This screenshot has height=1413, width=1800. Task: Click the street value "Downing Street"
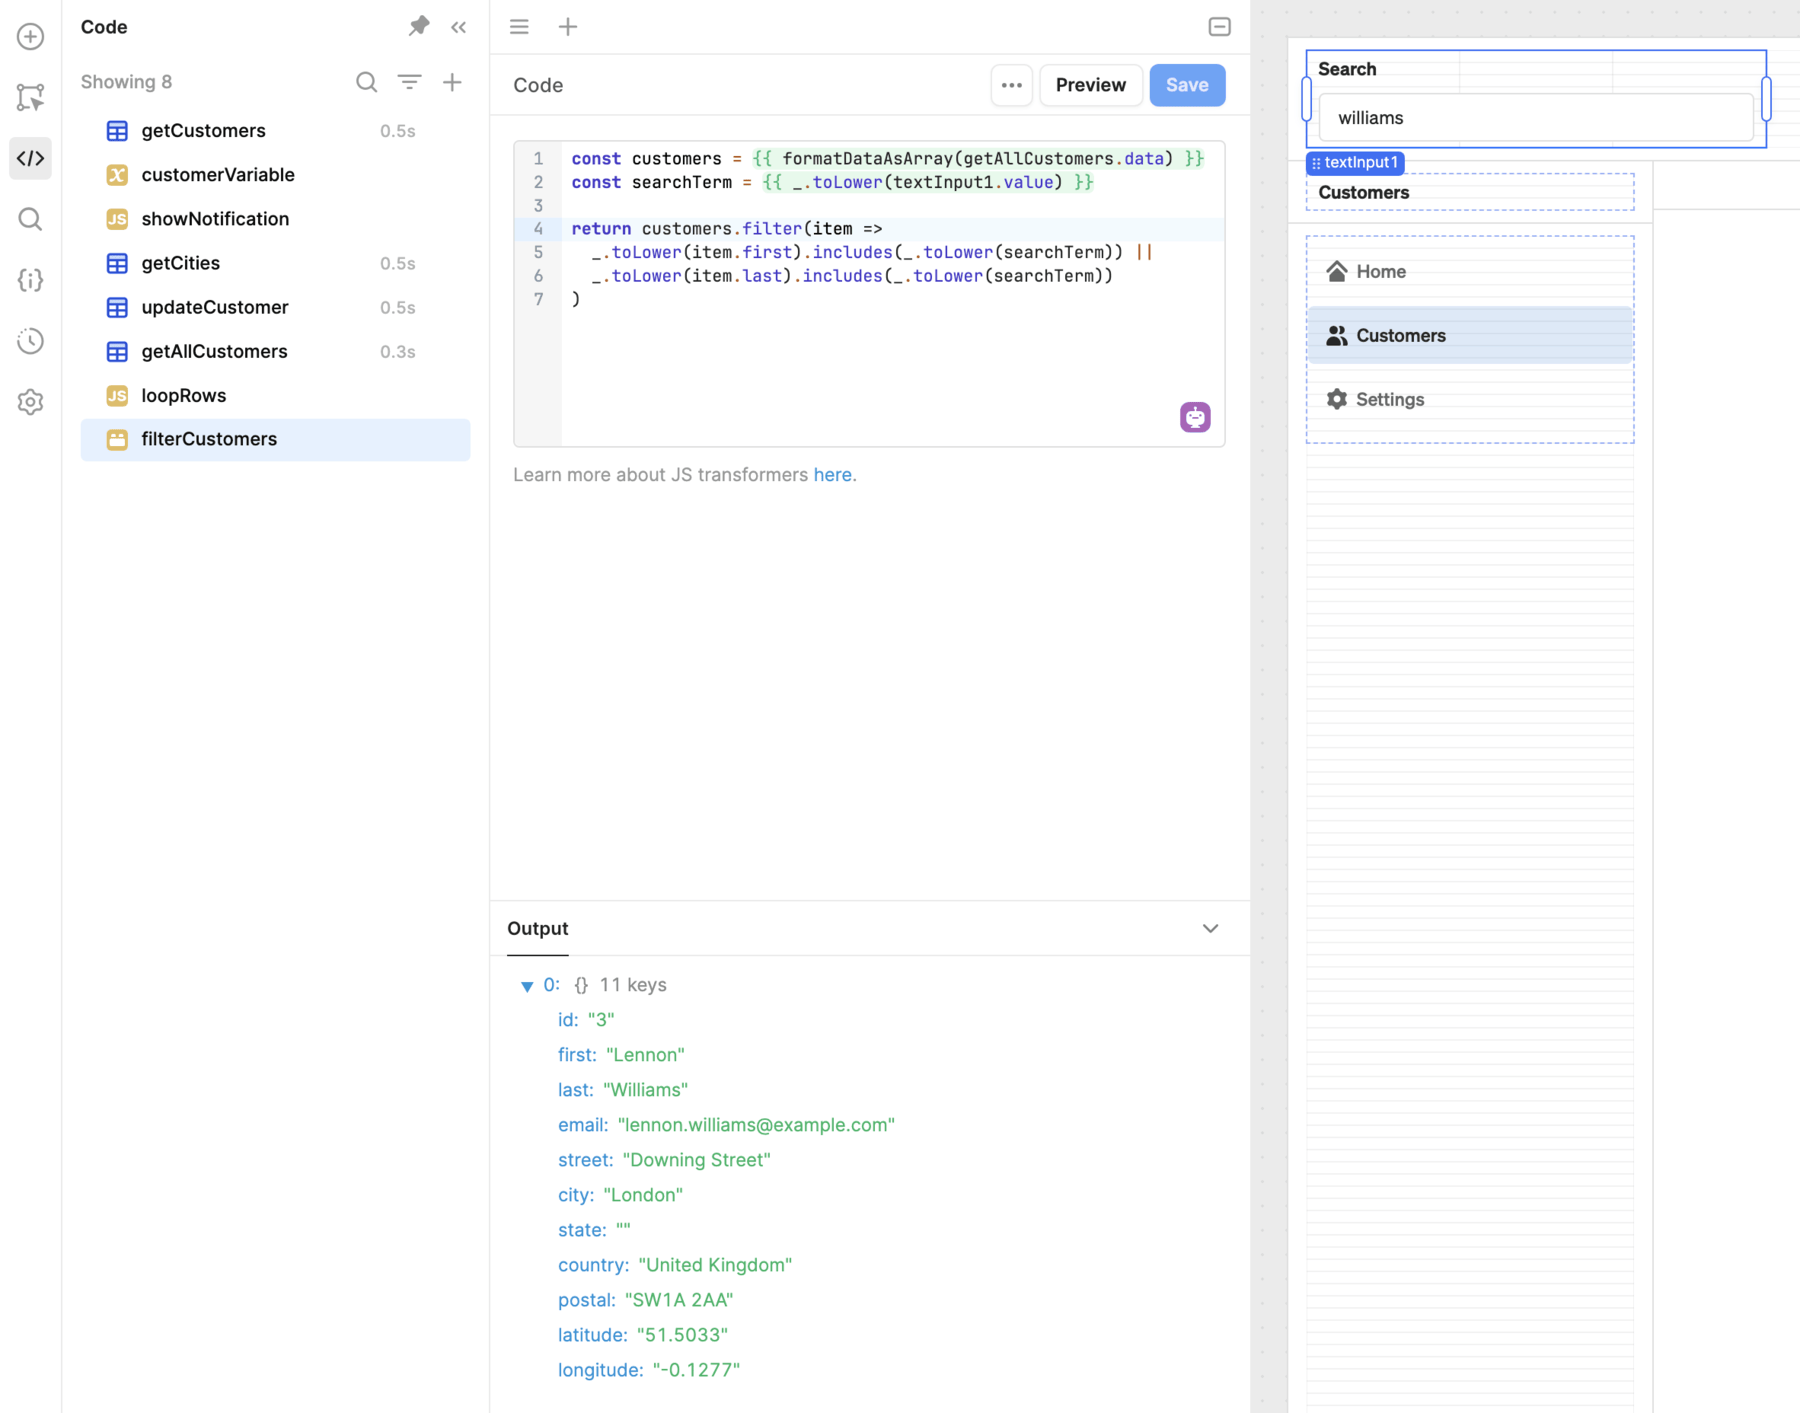(696, 1160)
